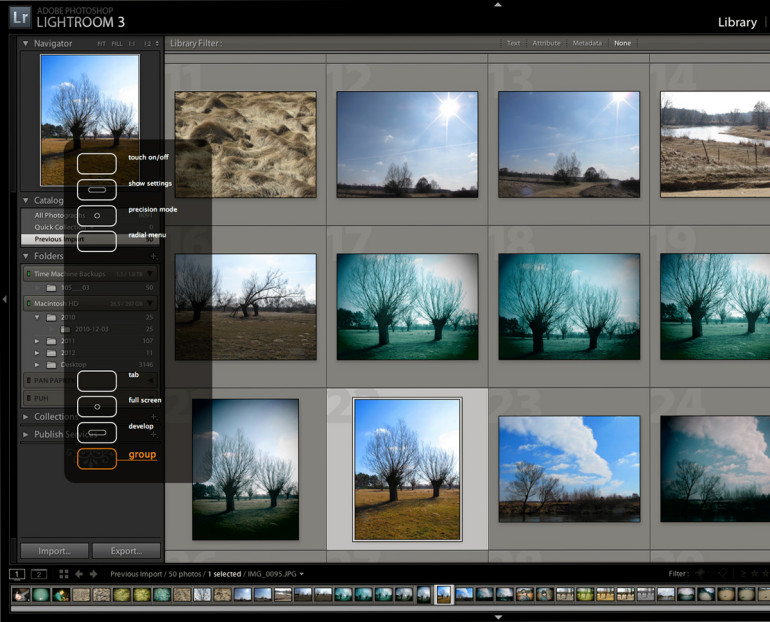
Task: Click the Lightroom Lr logo badge
Action: pyautogui.click(x=20, y=17)
